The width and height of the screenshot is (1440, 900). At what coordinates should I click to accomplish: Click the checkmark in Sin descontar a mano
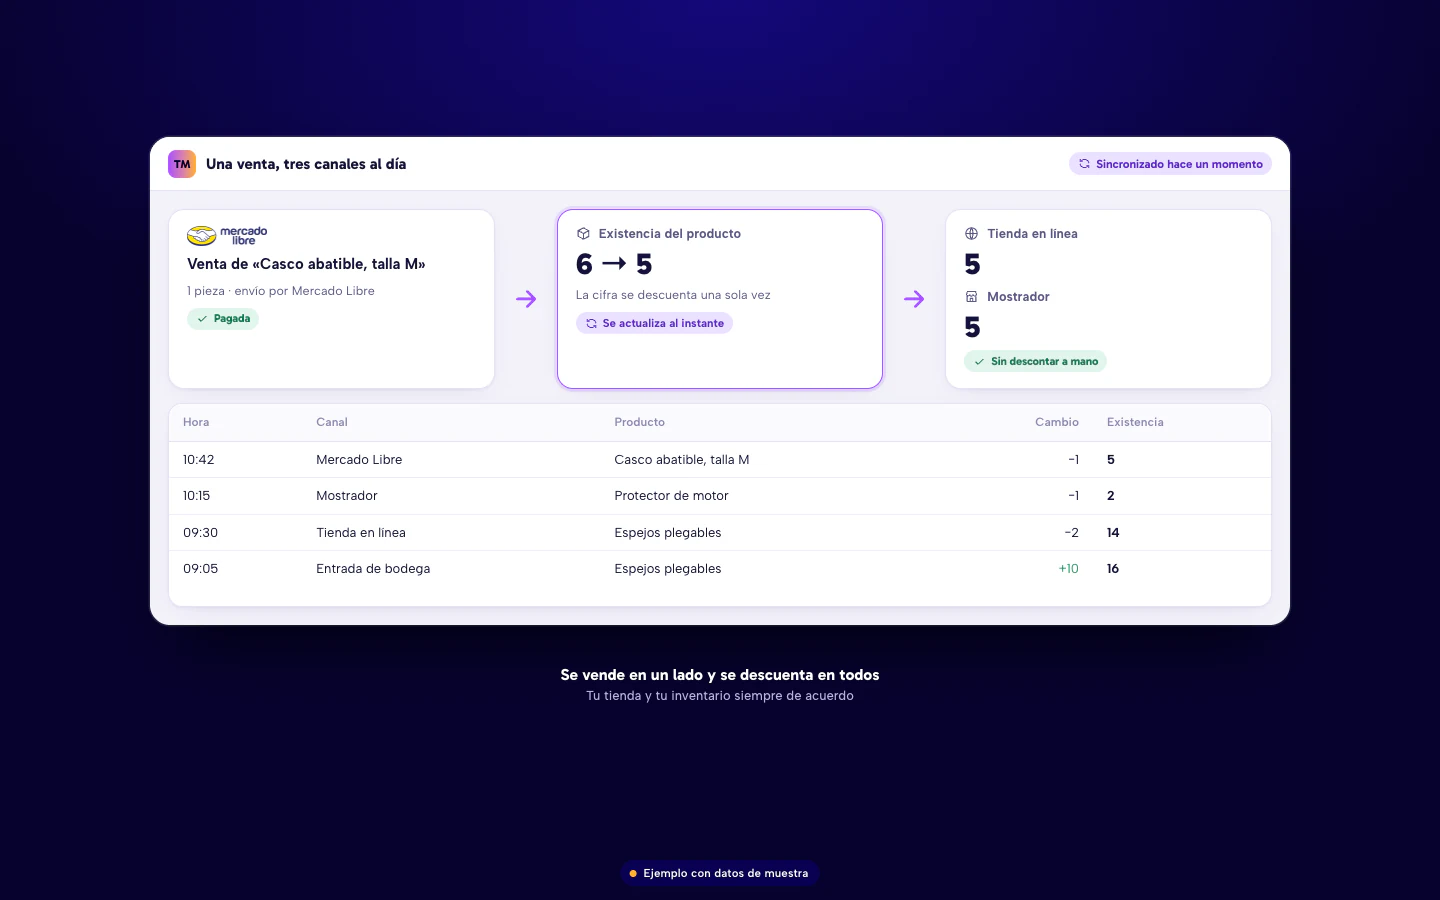coord(979,362)
